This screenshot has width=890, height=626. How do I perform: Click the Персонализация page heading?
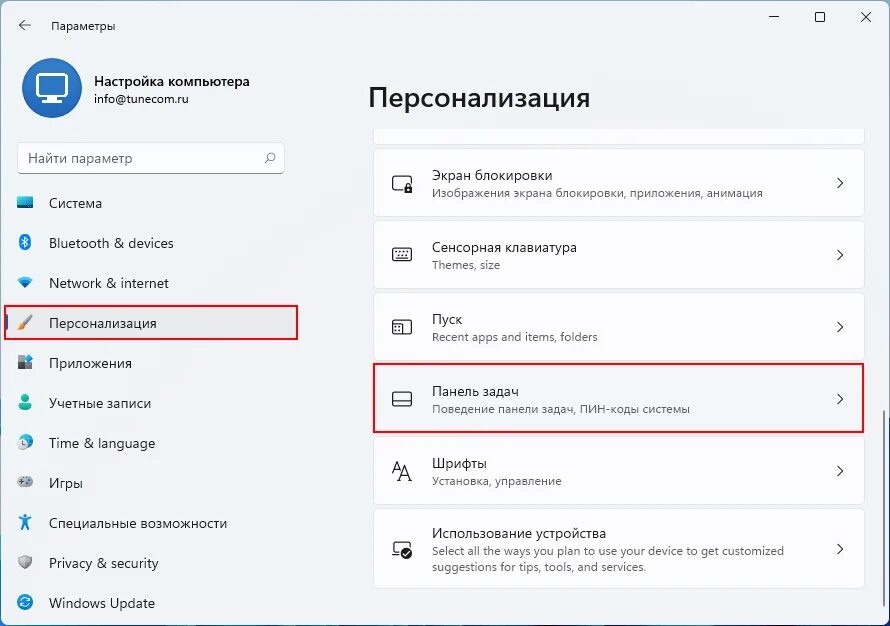479,97
